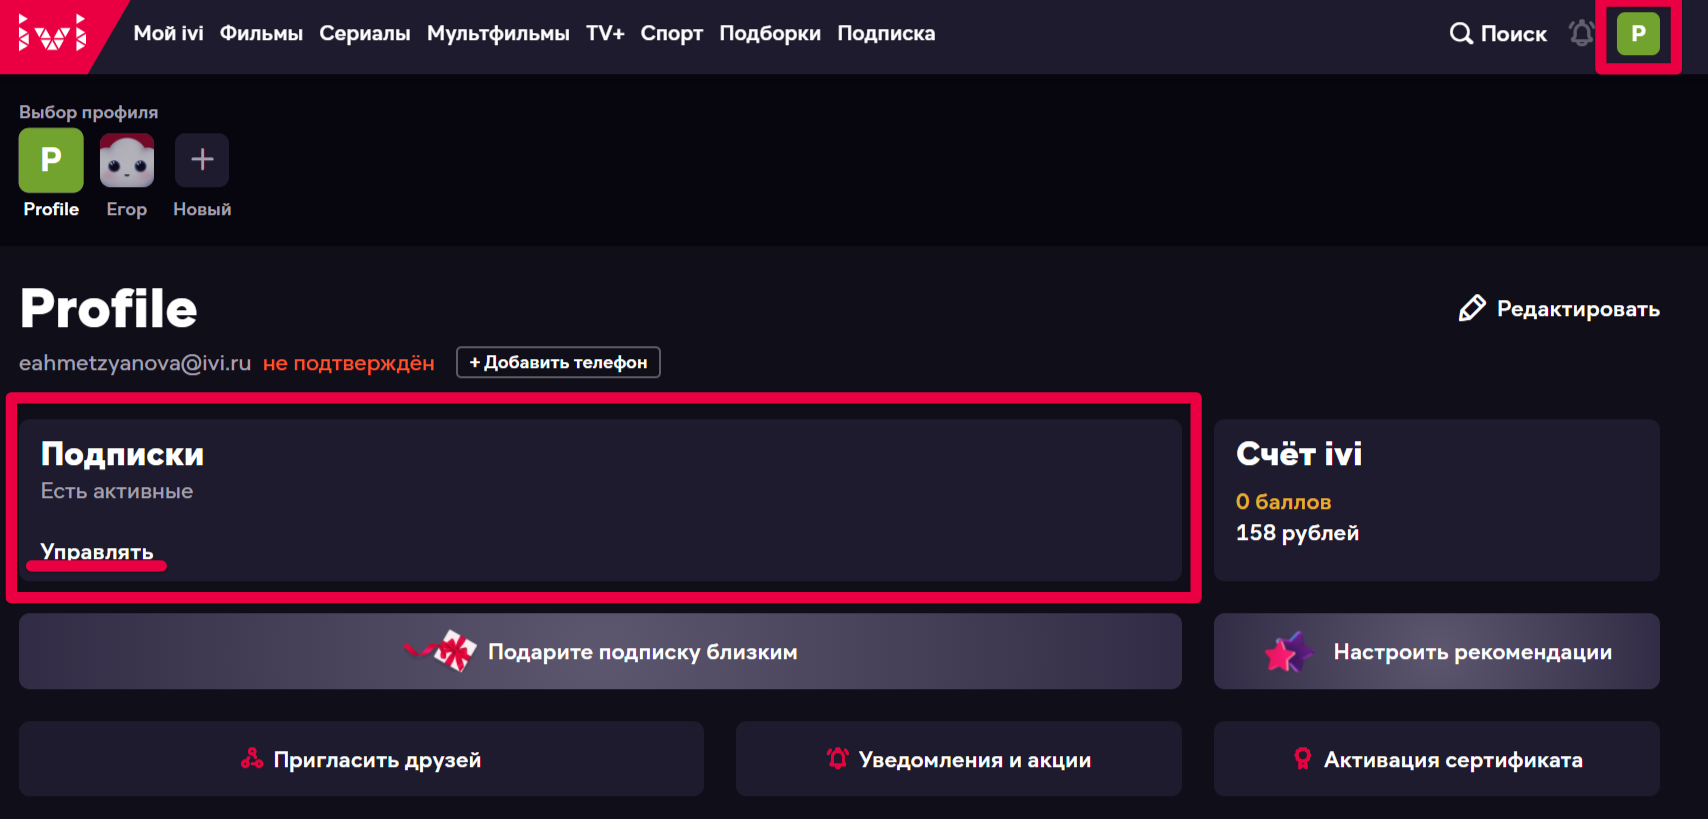Select the Егор profile avatar
This screenshot has width=1708, height=819.
point(127,161)
